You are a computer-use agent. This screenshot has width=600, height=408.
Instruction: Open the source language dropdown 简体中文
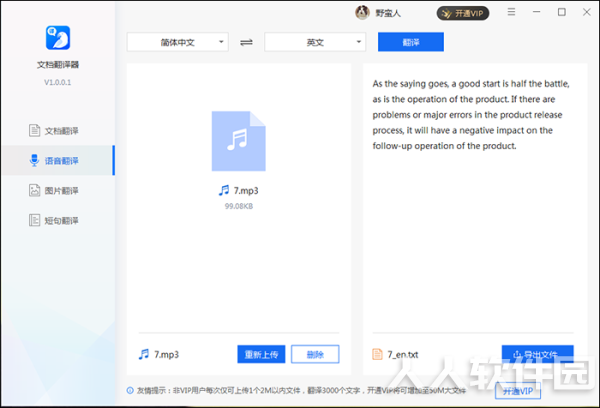[x=178, y=42]
